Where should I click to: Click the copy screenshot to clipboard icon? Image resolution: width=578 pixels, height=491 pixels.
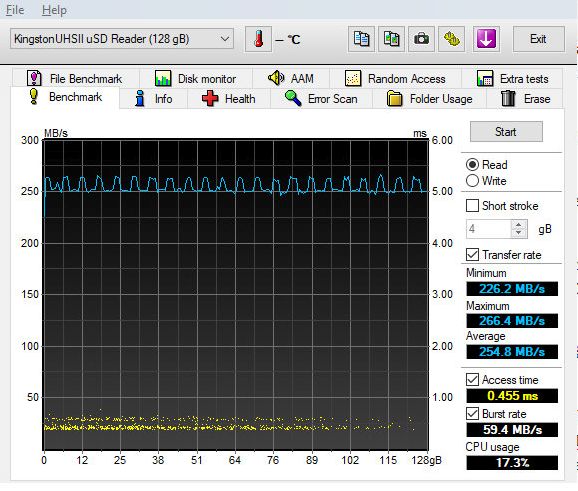coord(391,39)
